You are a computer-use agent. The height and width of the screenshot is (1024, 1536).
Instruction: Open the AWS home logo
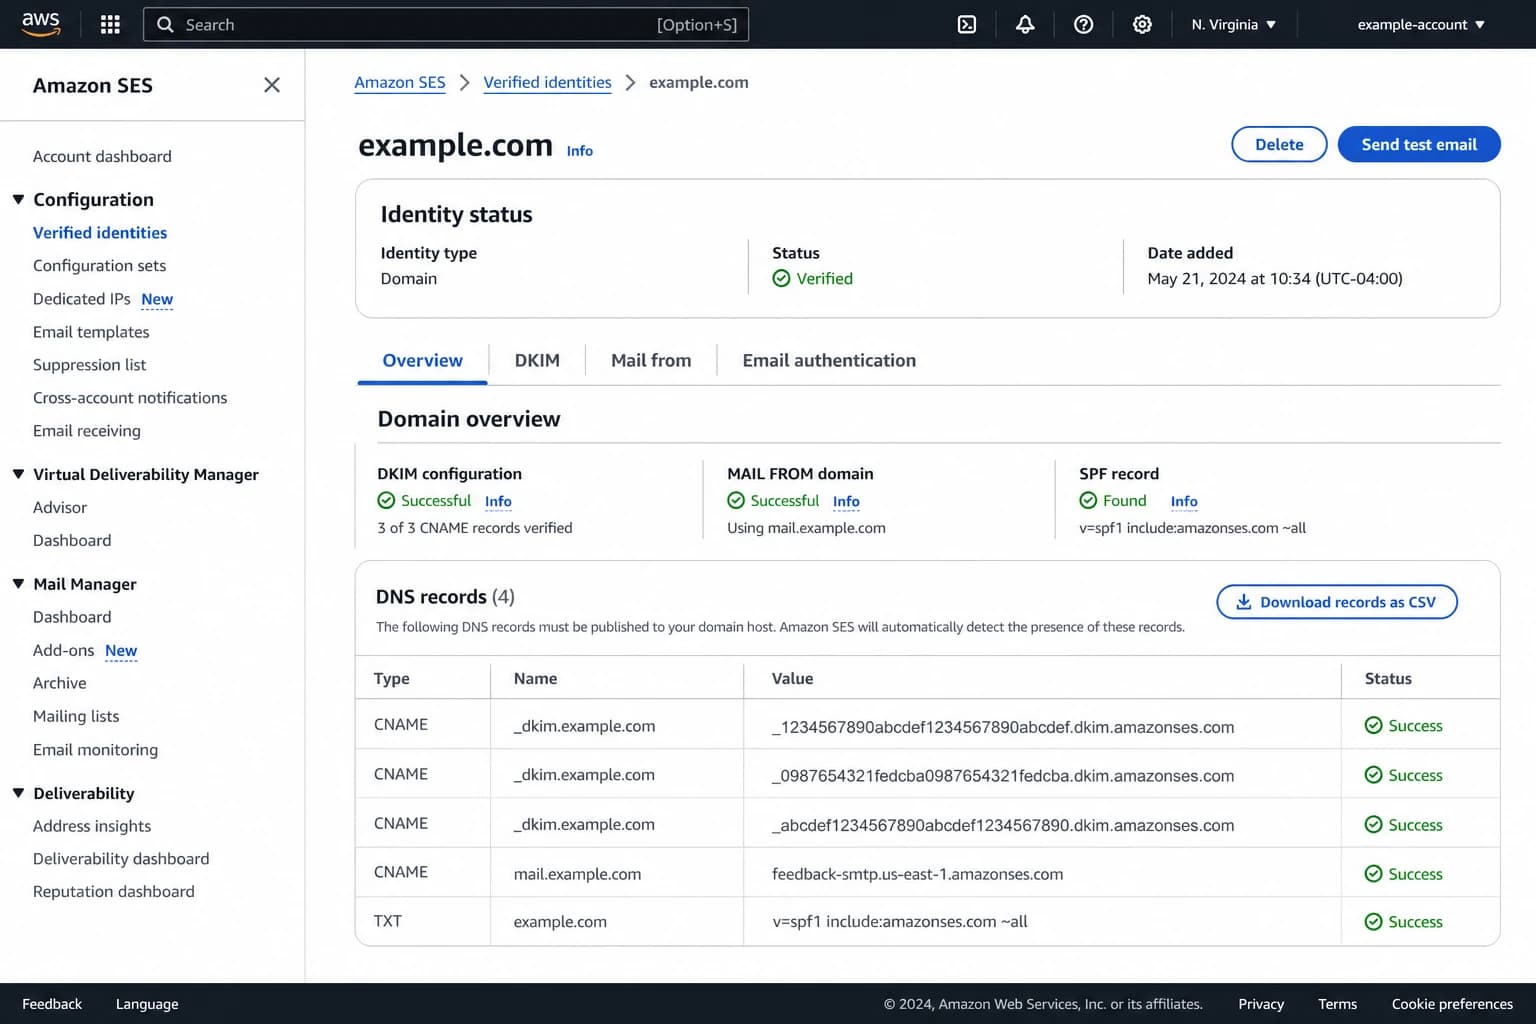coord(41,24)
